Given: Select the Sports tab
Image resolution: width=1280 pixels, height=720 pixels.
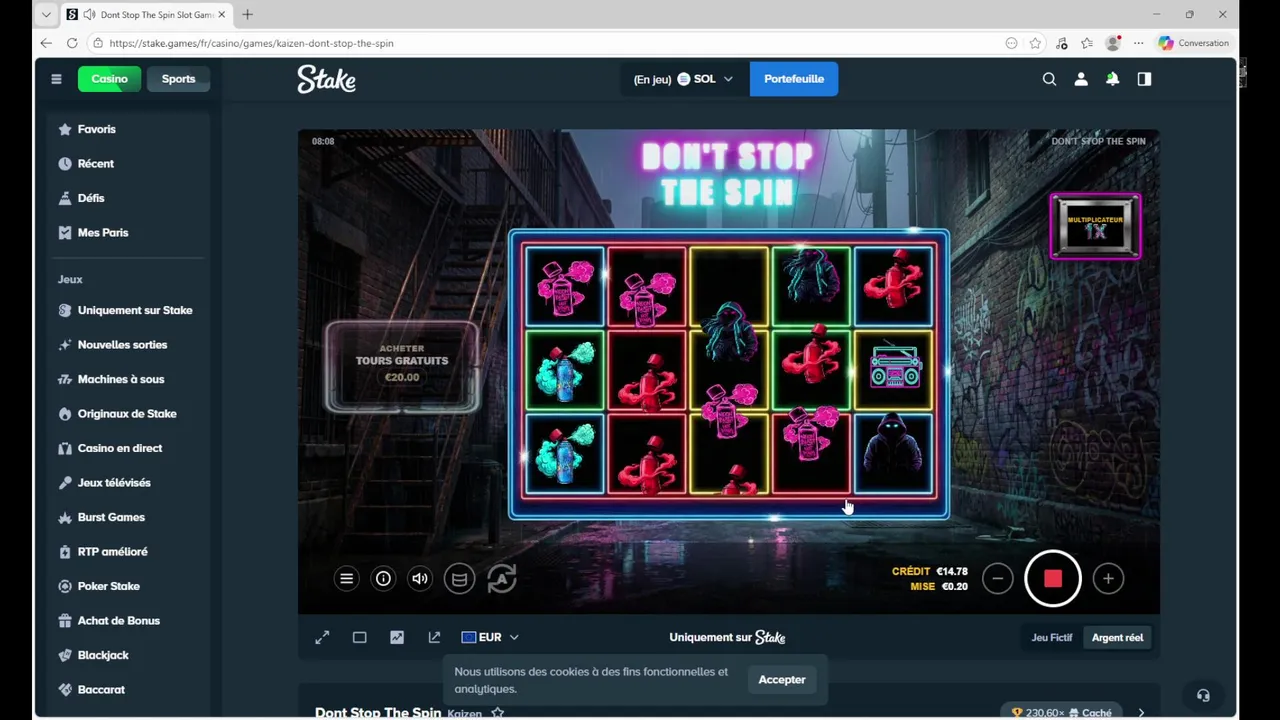Looking at the screenshot, I should (x=179, y=79).
